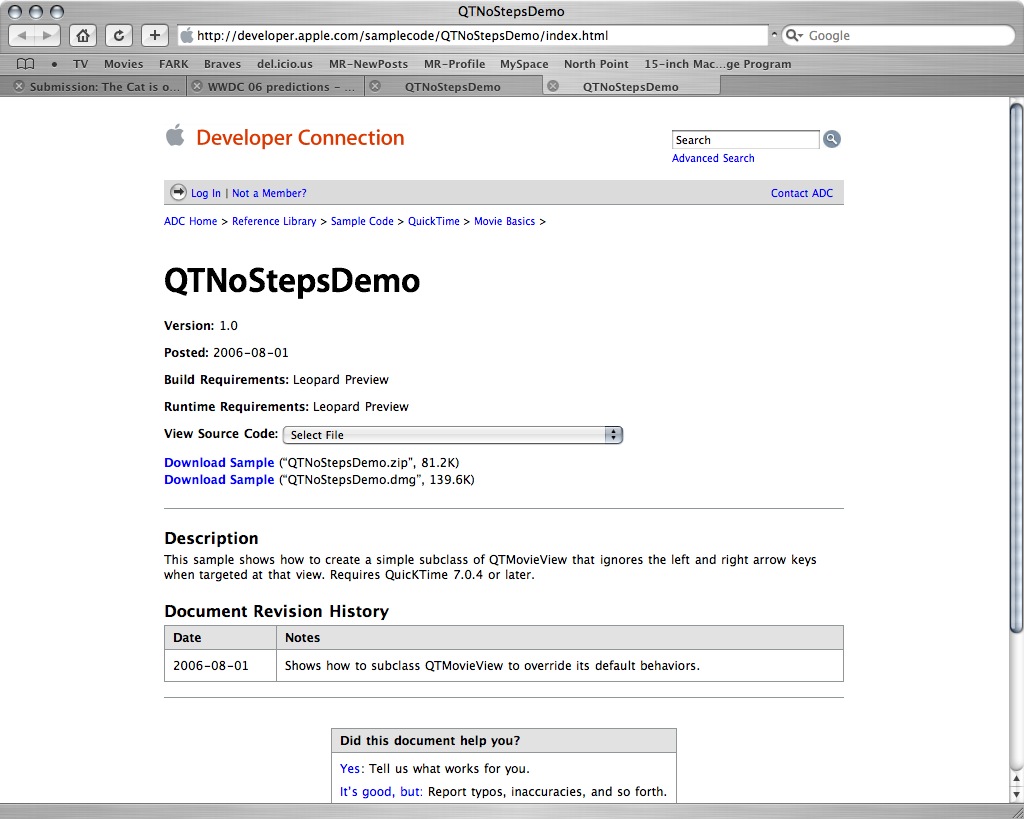The height and width of the screenshot is (819, 1024).
Task: Open the MR-Profile bookmark
Action: tap(455, 64)
